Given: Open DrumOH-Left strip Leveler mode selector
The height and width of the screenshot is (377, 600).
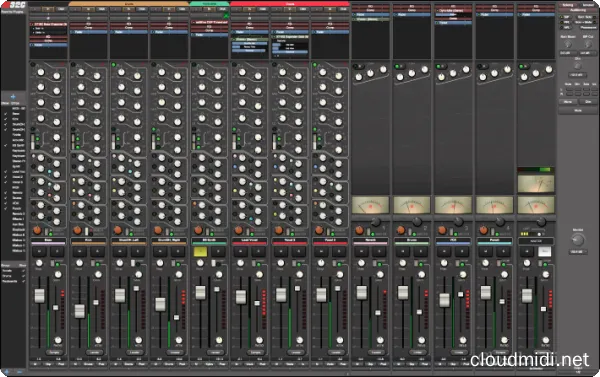Looking at the screenshot, I should click(x=134, y=352).
